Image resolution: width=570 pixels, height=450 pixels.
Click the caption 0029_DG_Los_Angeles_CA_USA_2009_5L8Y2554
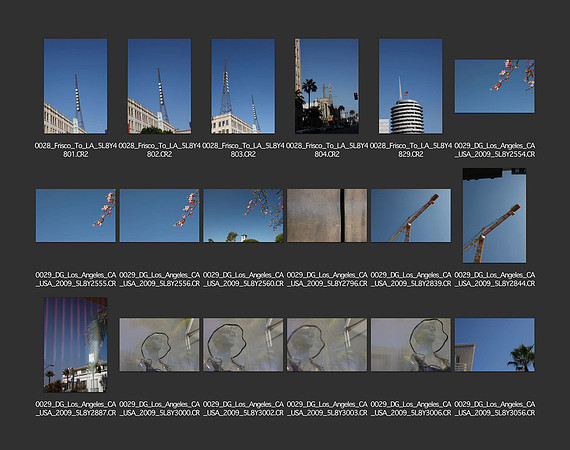click(x=495, y=150)
